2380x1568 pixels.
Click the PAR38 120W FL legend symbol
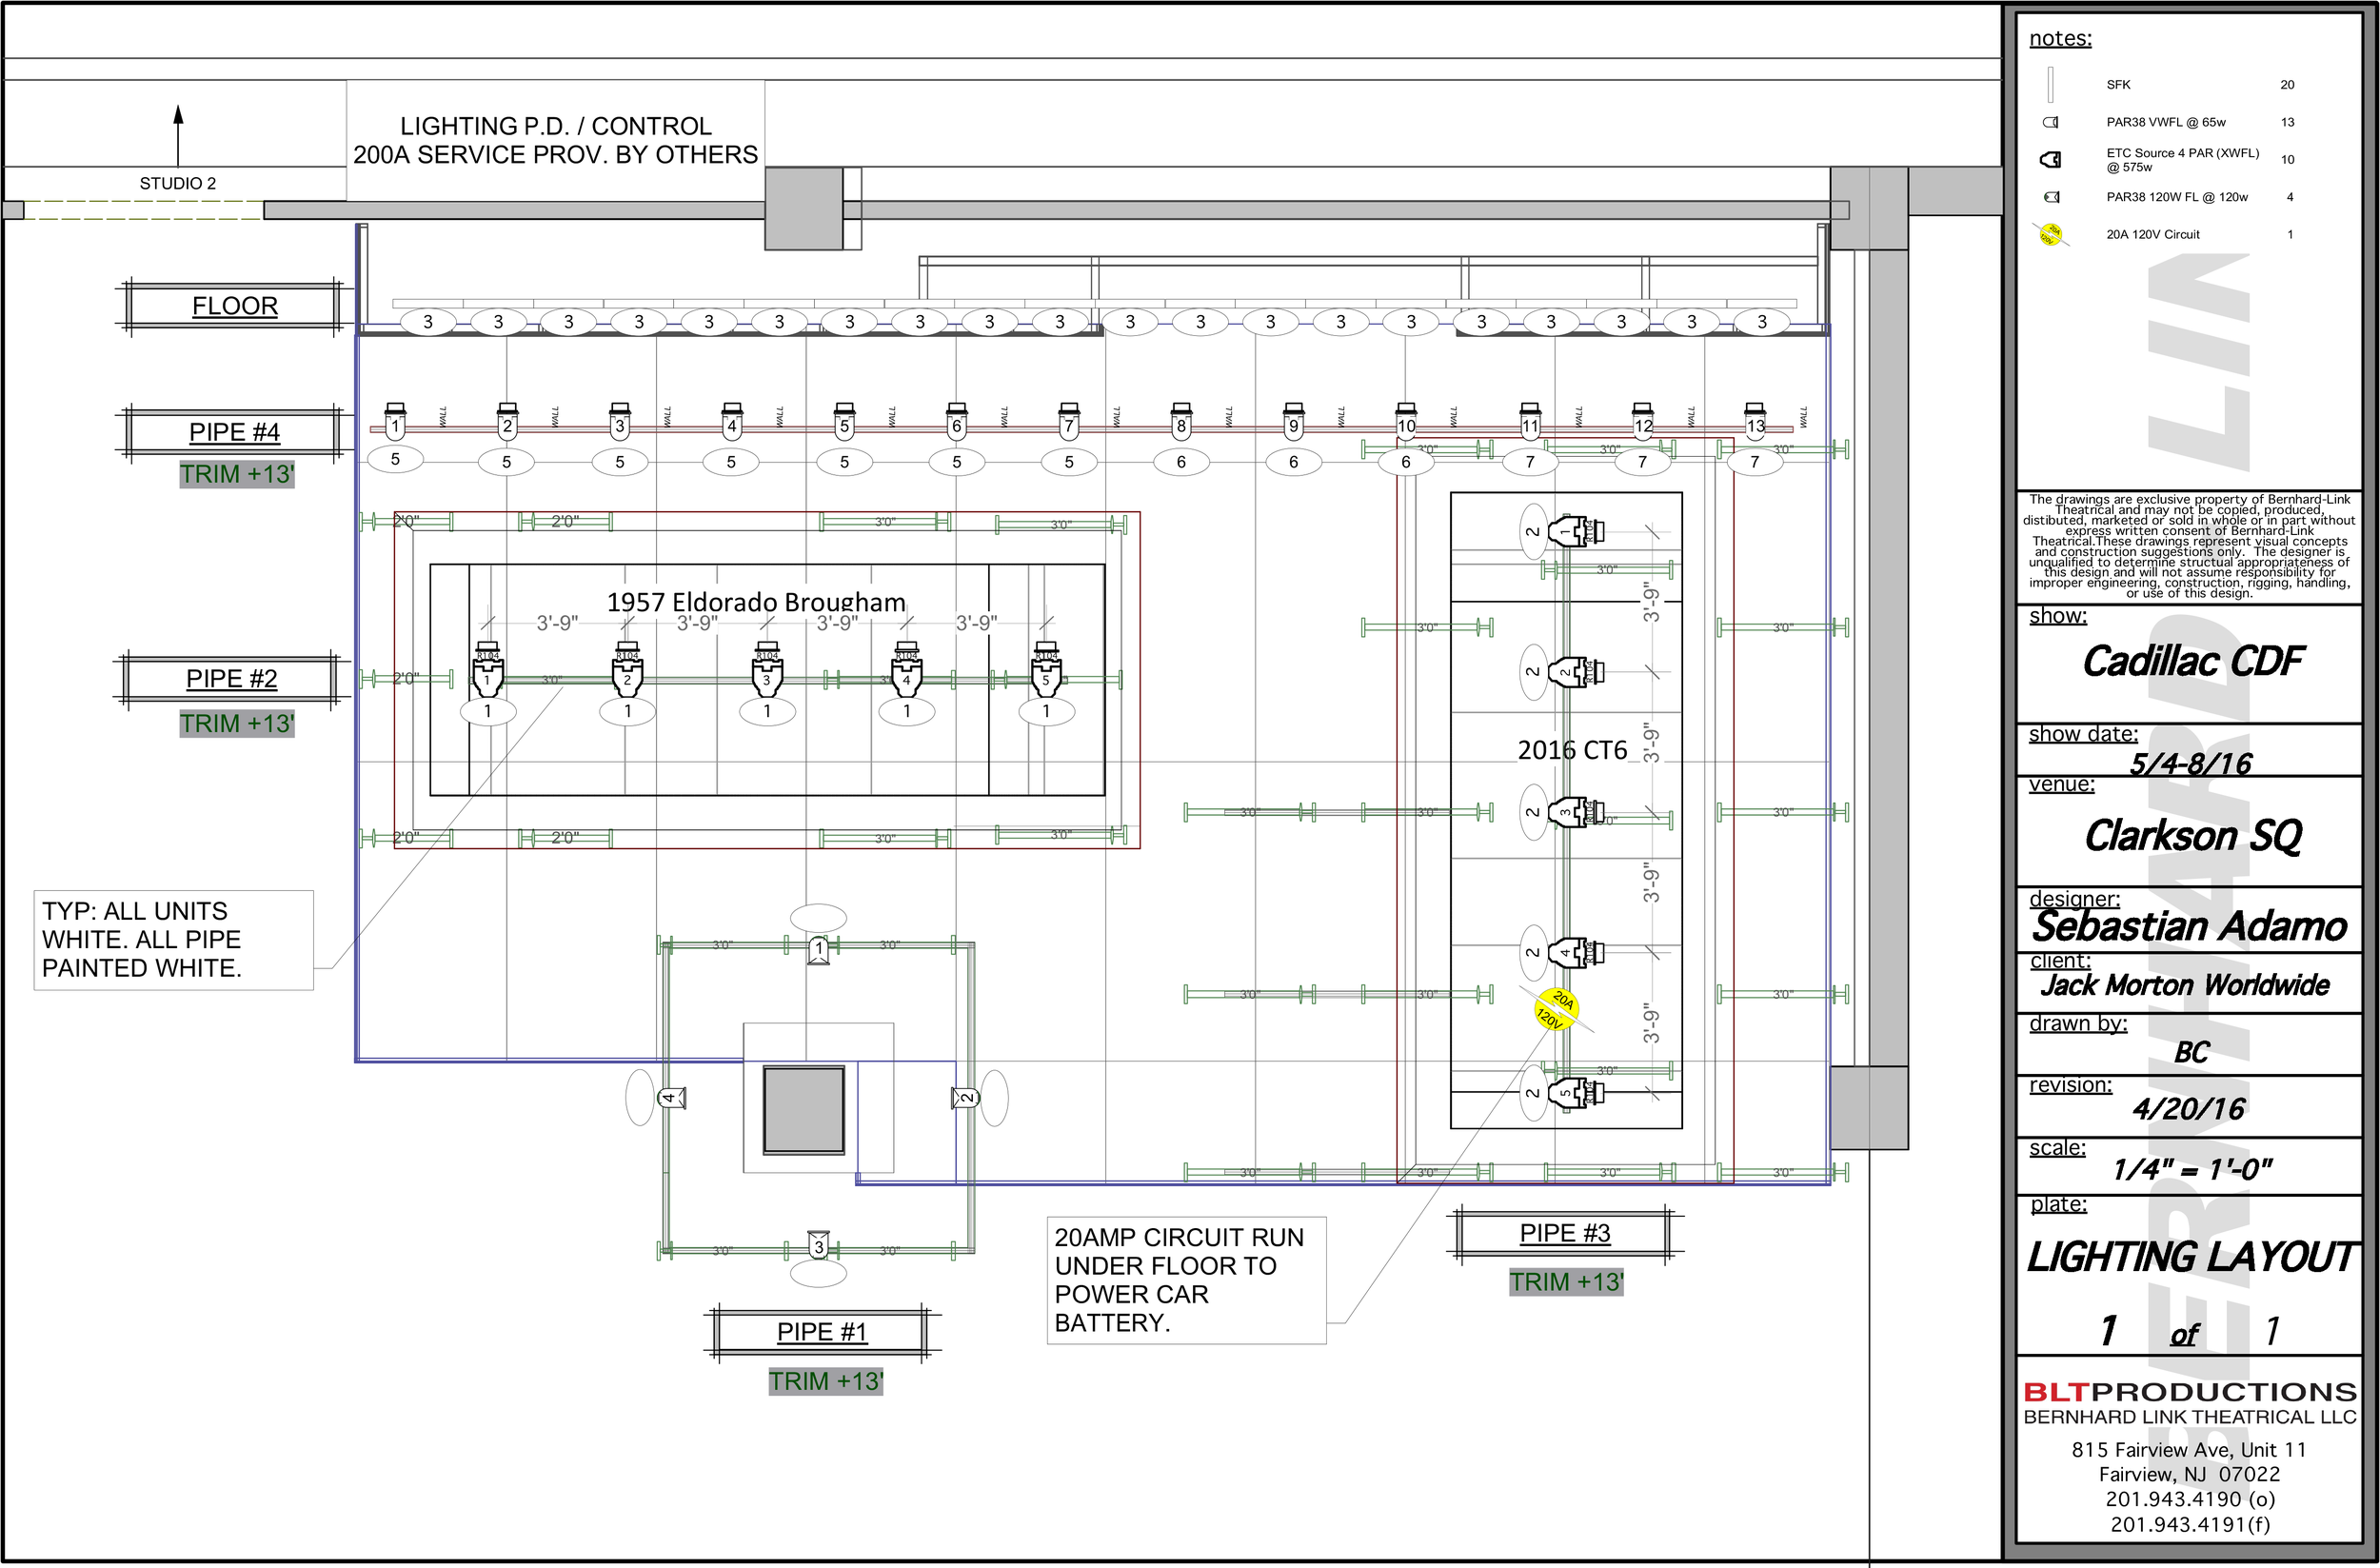[2051, 197]
